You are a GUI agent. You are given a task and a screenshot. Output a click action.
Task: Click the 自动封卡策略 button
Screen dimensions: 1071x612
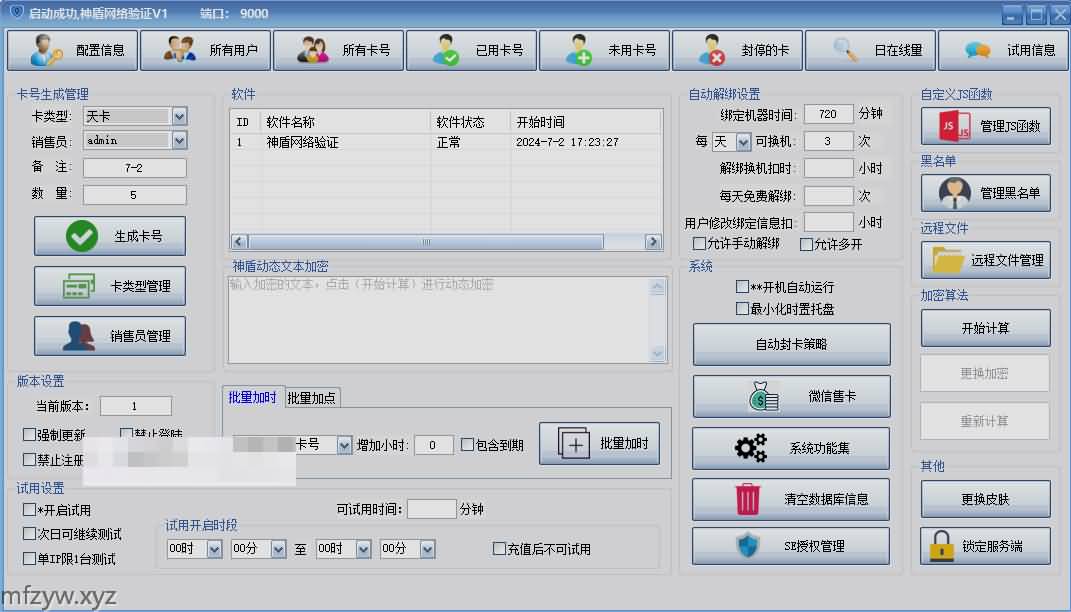[x=791, y=344]
